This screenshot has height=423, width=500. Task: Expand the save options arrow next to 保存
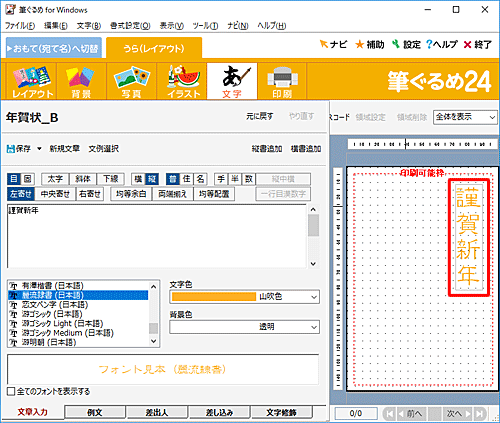click(x=39, y=149)
